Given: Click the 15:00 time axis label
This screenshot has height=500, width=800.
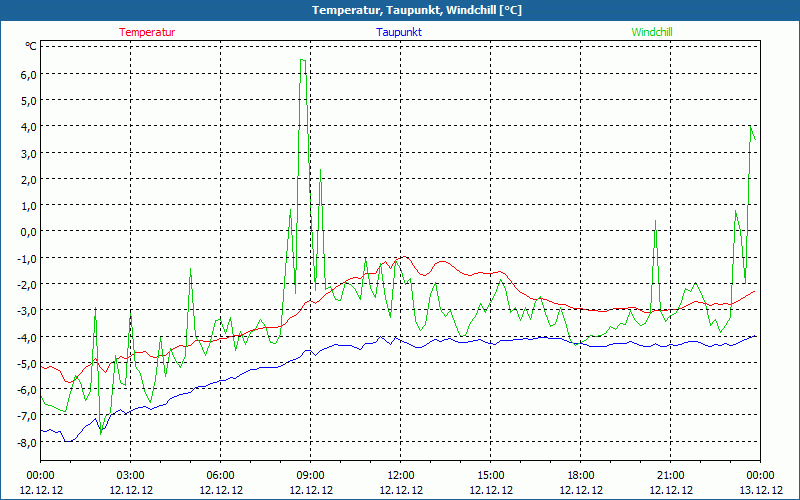Looking at the screenshot, I should 491,476.
